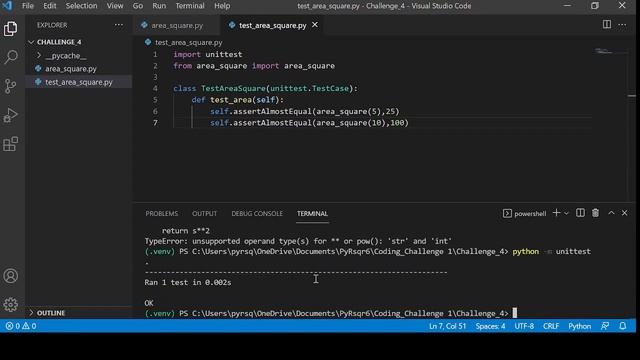
Task: Open the Help menu
Action: coord(222,6)
